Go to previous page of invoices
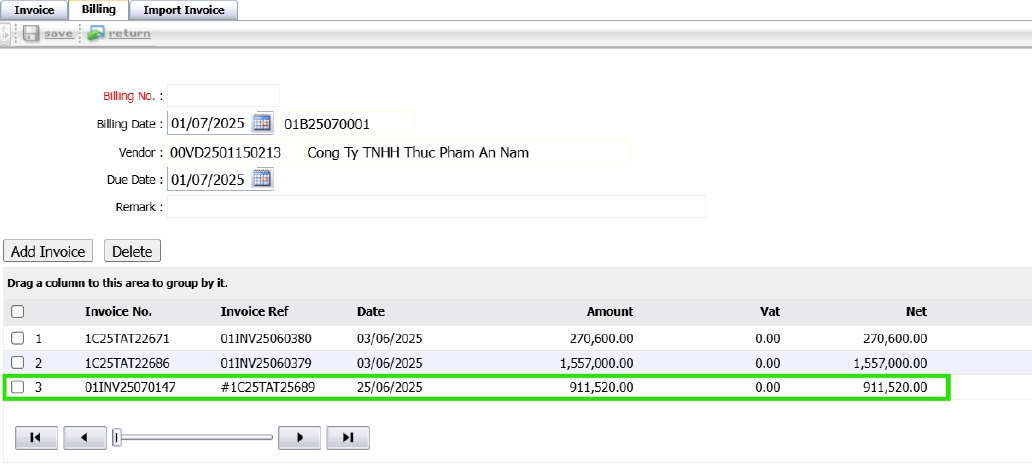The image size is (1032, 465). [x=85, y=438]
